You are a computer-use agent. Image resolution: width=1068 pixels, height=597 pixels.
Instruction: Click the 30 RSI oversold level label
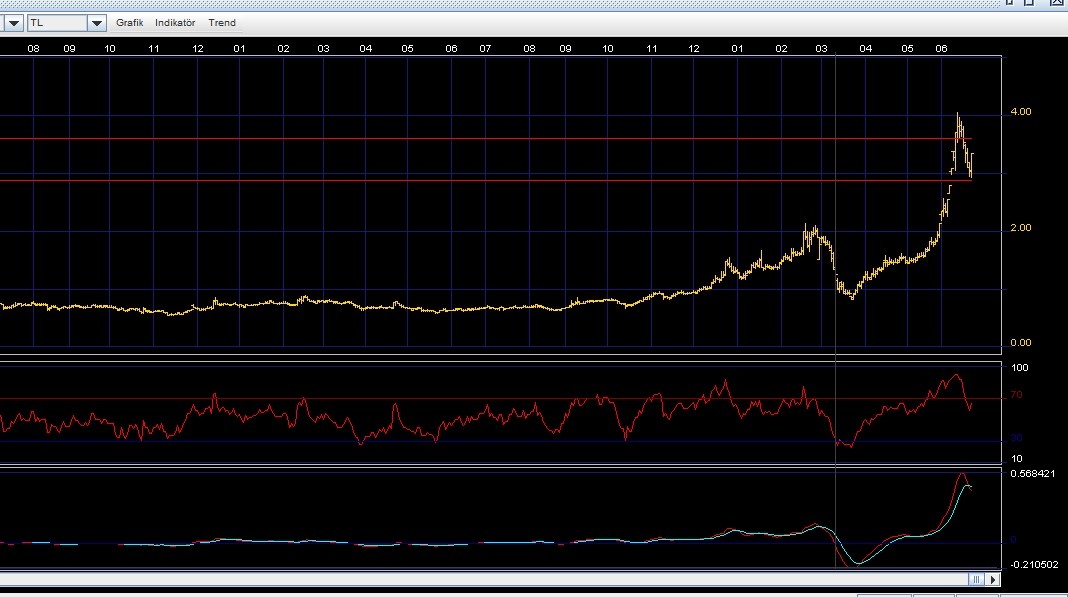coord(1016,438)
